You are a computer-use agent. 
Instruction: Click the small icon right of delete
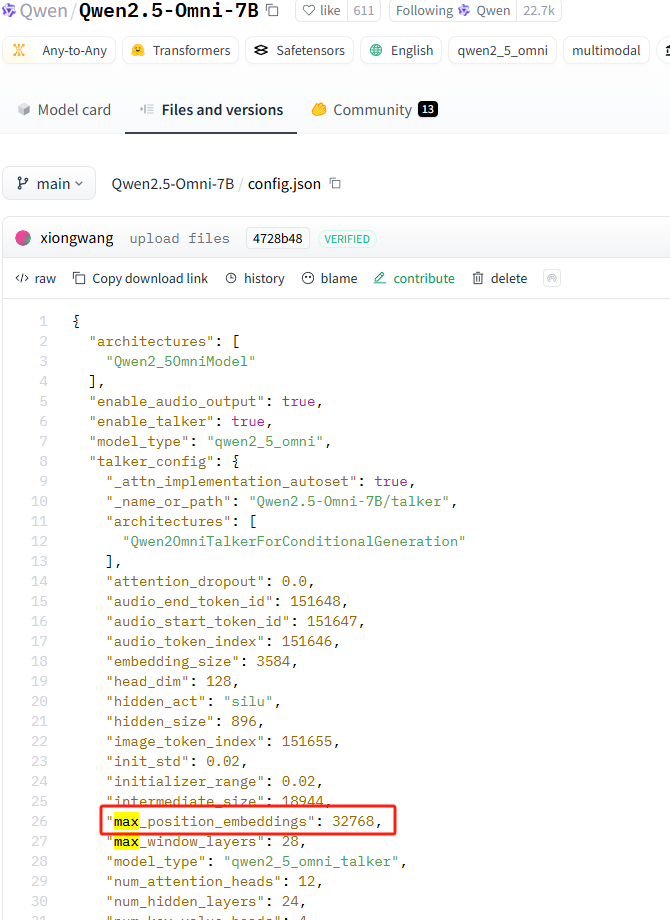coord(550,278)
